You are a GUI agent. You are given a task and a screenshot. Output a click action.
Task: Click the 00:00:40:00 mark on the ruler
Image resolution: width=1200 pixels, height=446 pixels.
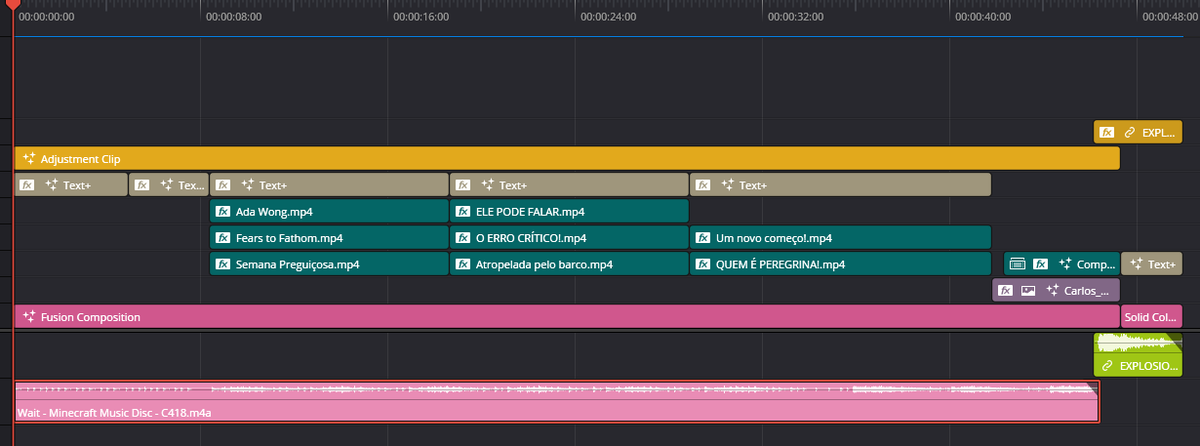pyautogui.click(x=983, y=17)
